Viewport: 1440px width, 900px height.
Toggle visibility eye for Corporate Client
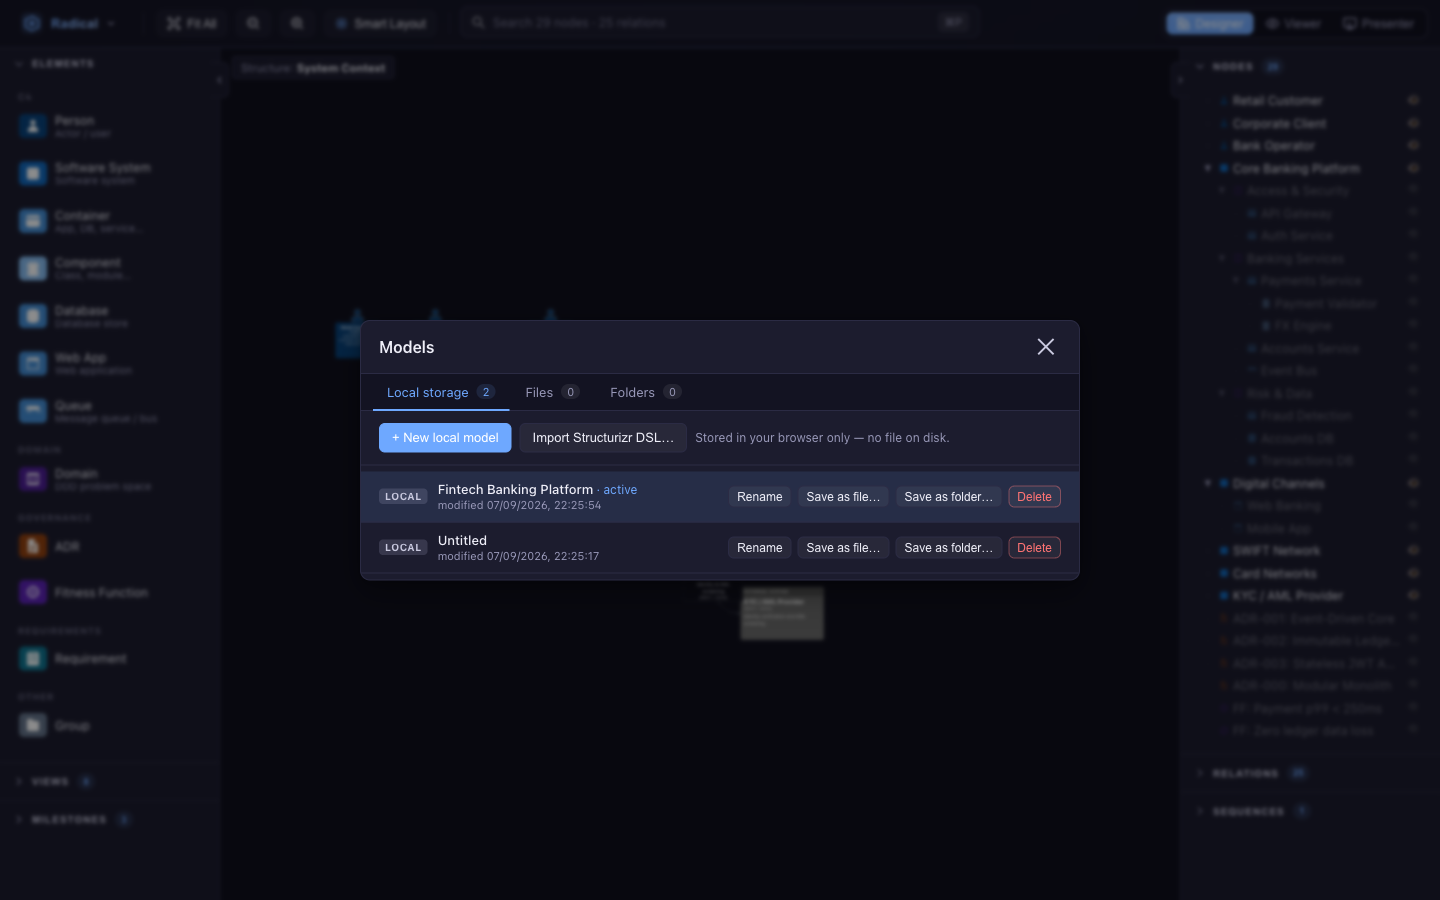(x=1413, y=123)
